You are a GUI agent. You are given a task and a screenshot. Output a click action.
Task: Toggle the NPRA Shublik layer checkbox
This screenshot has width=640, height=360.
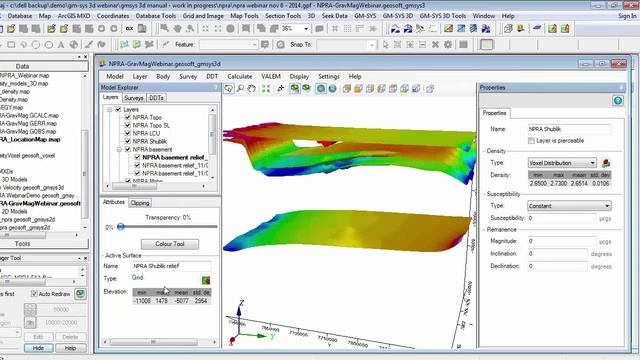[127, 141]
